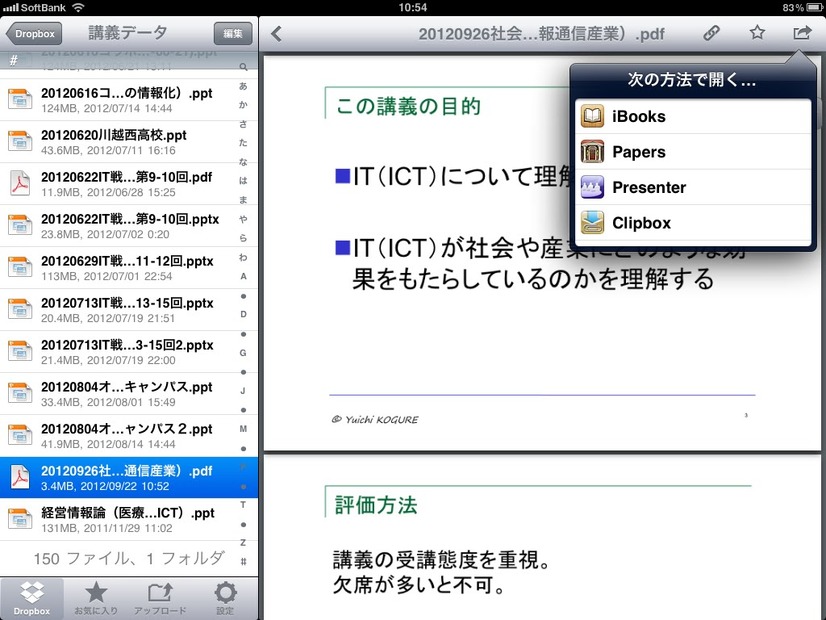Tap the Presenter app icon
The image size is (826, 620).
click(592, 187)
